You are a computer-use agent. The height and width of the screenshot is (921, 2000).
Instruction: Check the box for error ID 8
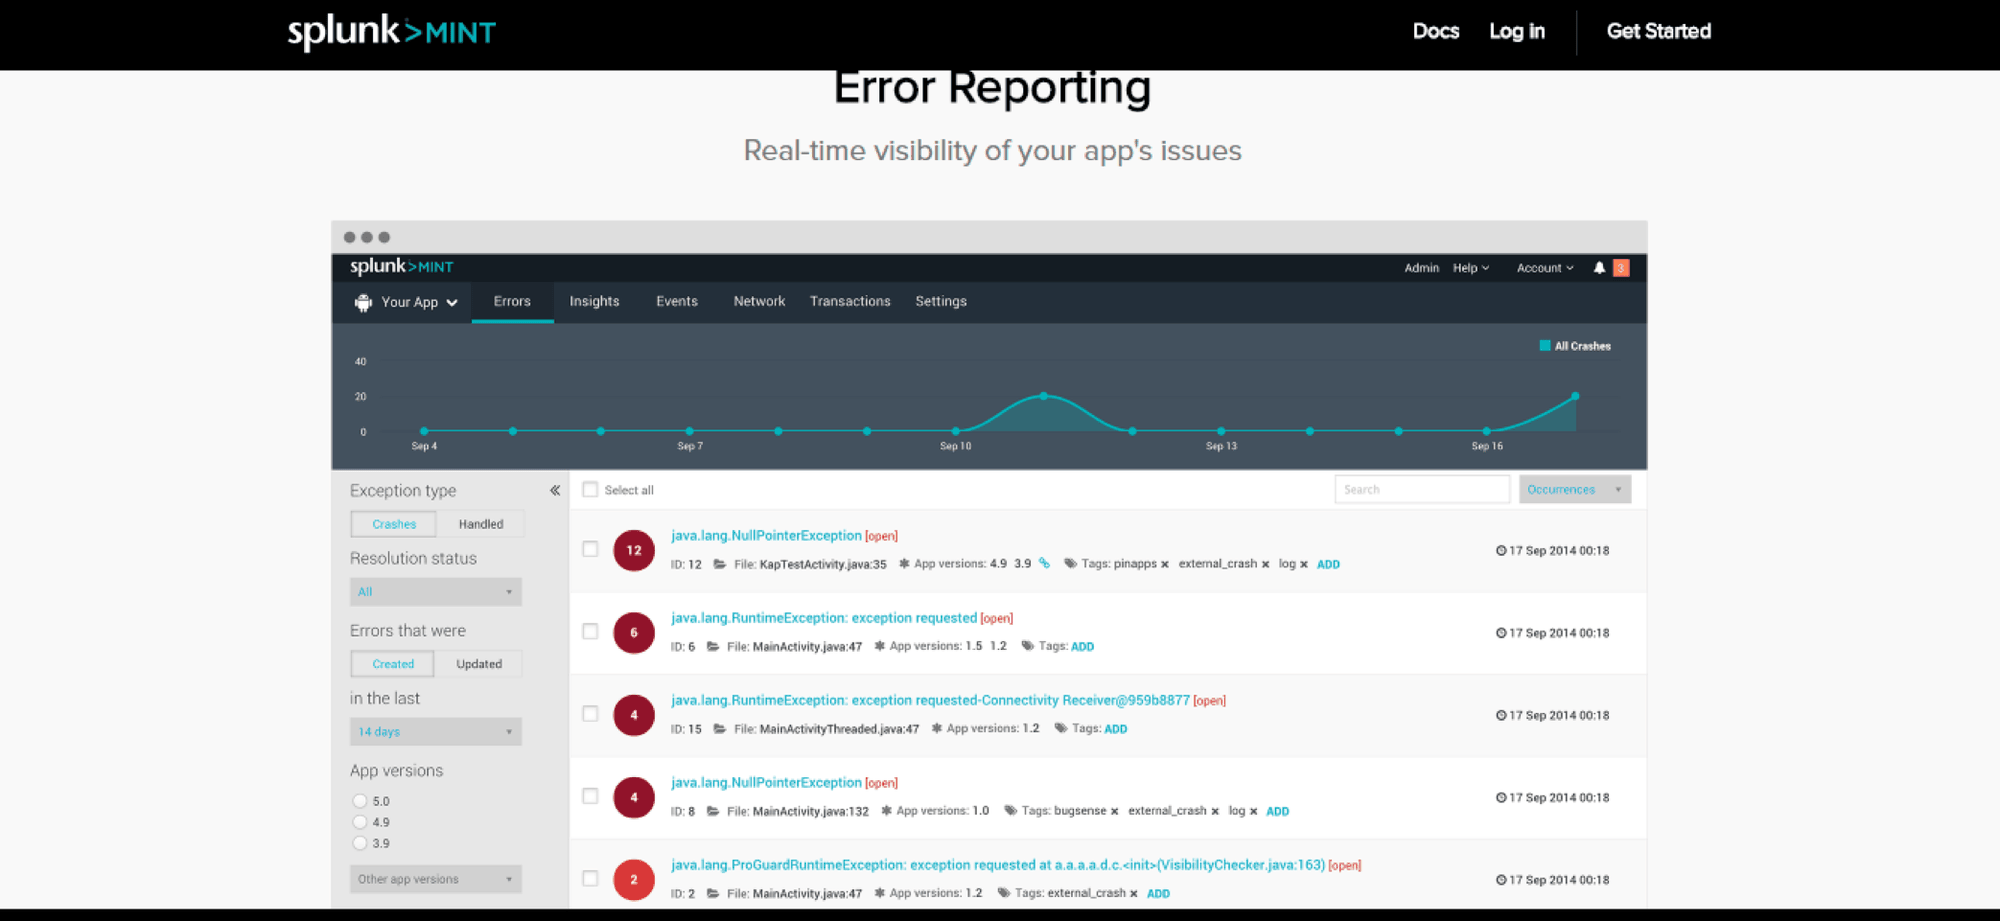pyautogui.click(x=590, y=796)
